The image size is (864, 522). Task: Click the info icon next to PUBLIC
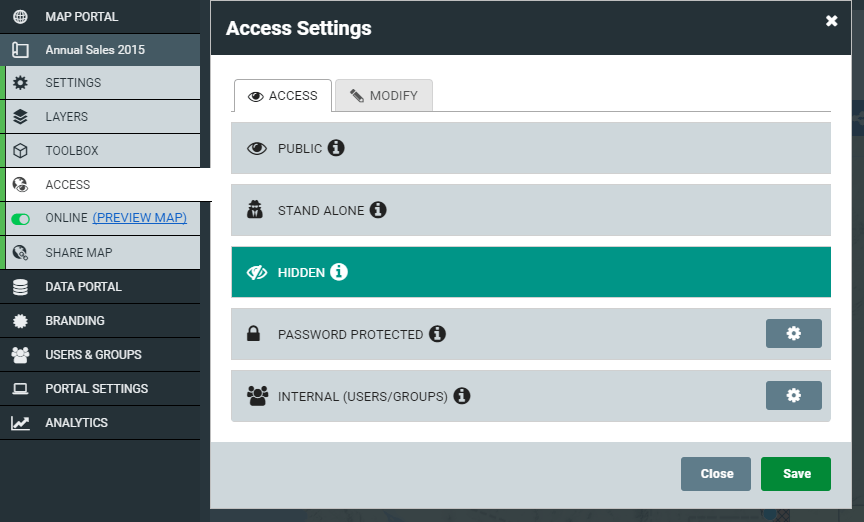(x=336, y=148)
